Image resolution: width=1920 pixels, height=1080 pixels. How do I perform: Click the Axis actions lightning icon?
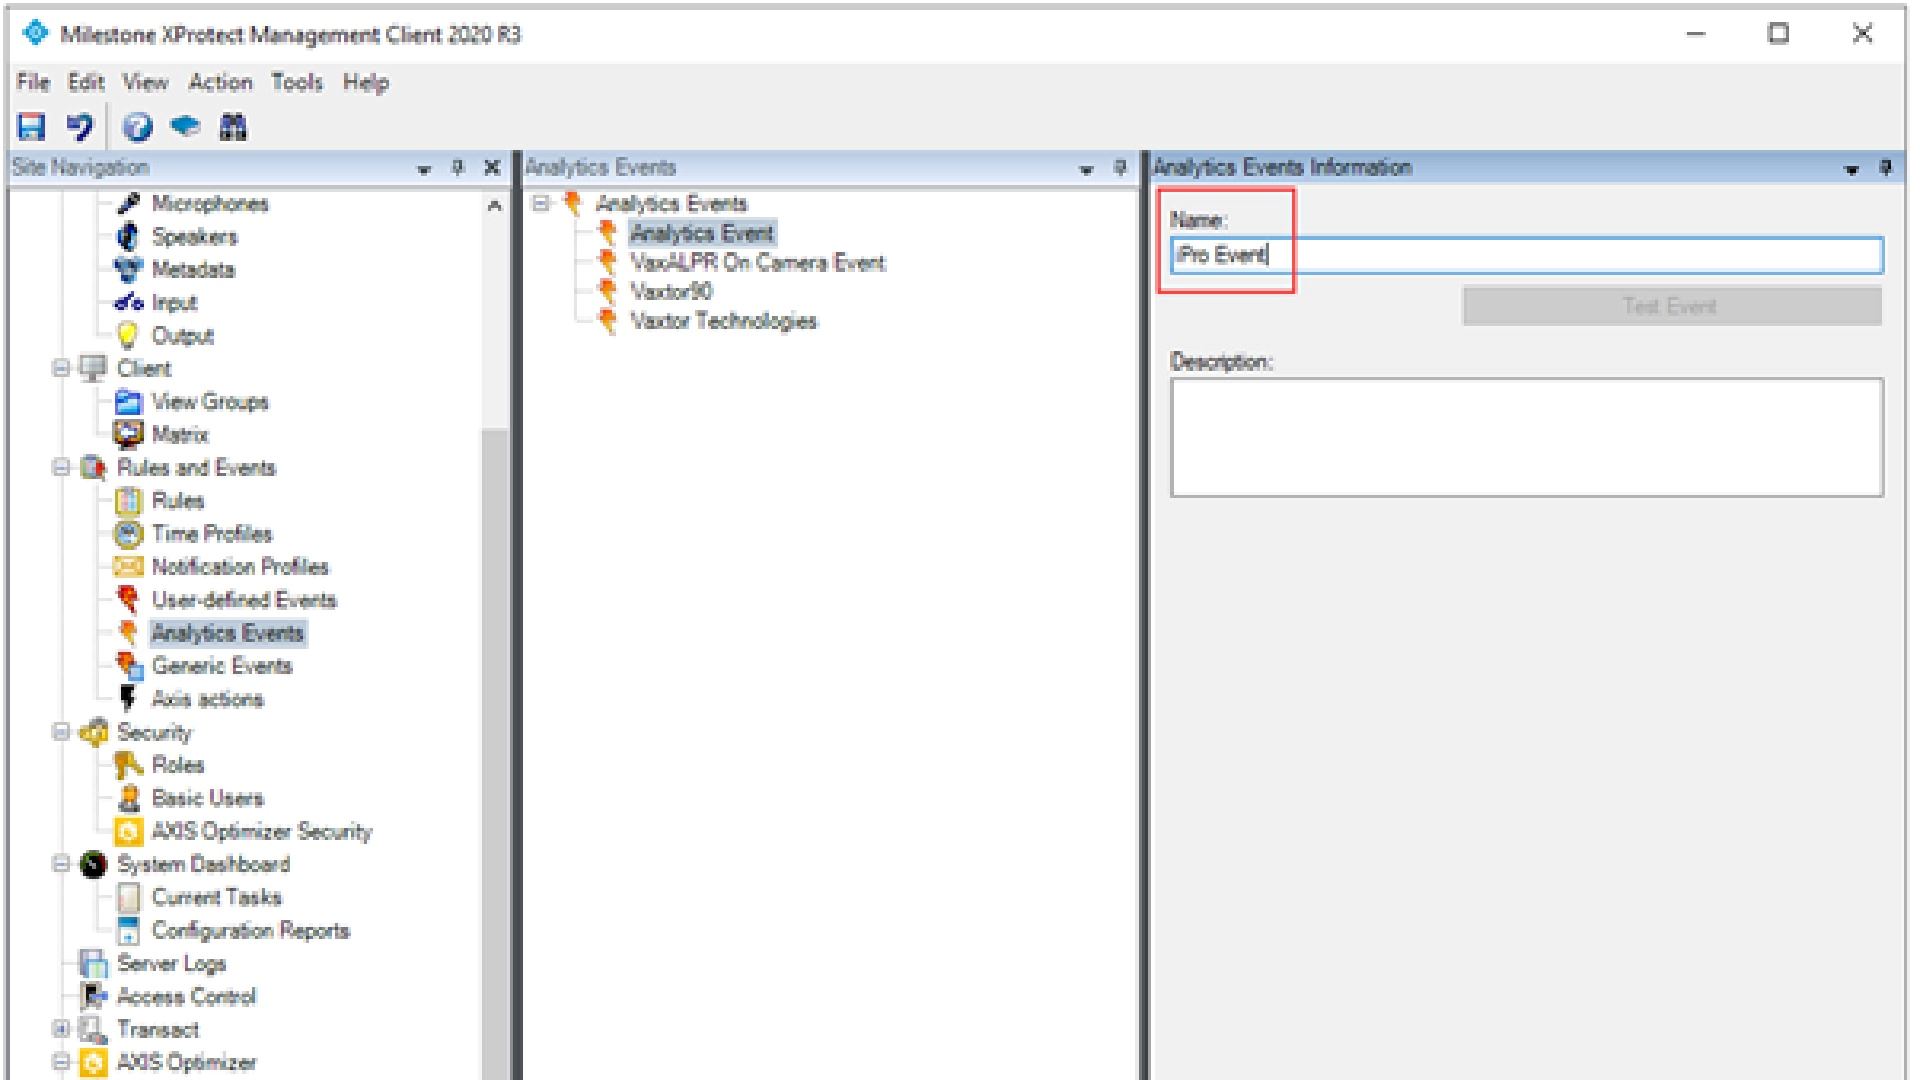pyautogui.click(x=128, y=698)
